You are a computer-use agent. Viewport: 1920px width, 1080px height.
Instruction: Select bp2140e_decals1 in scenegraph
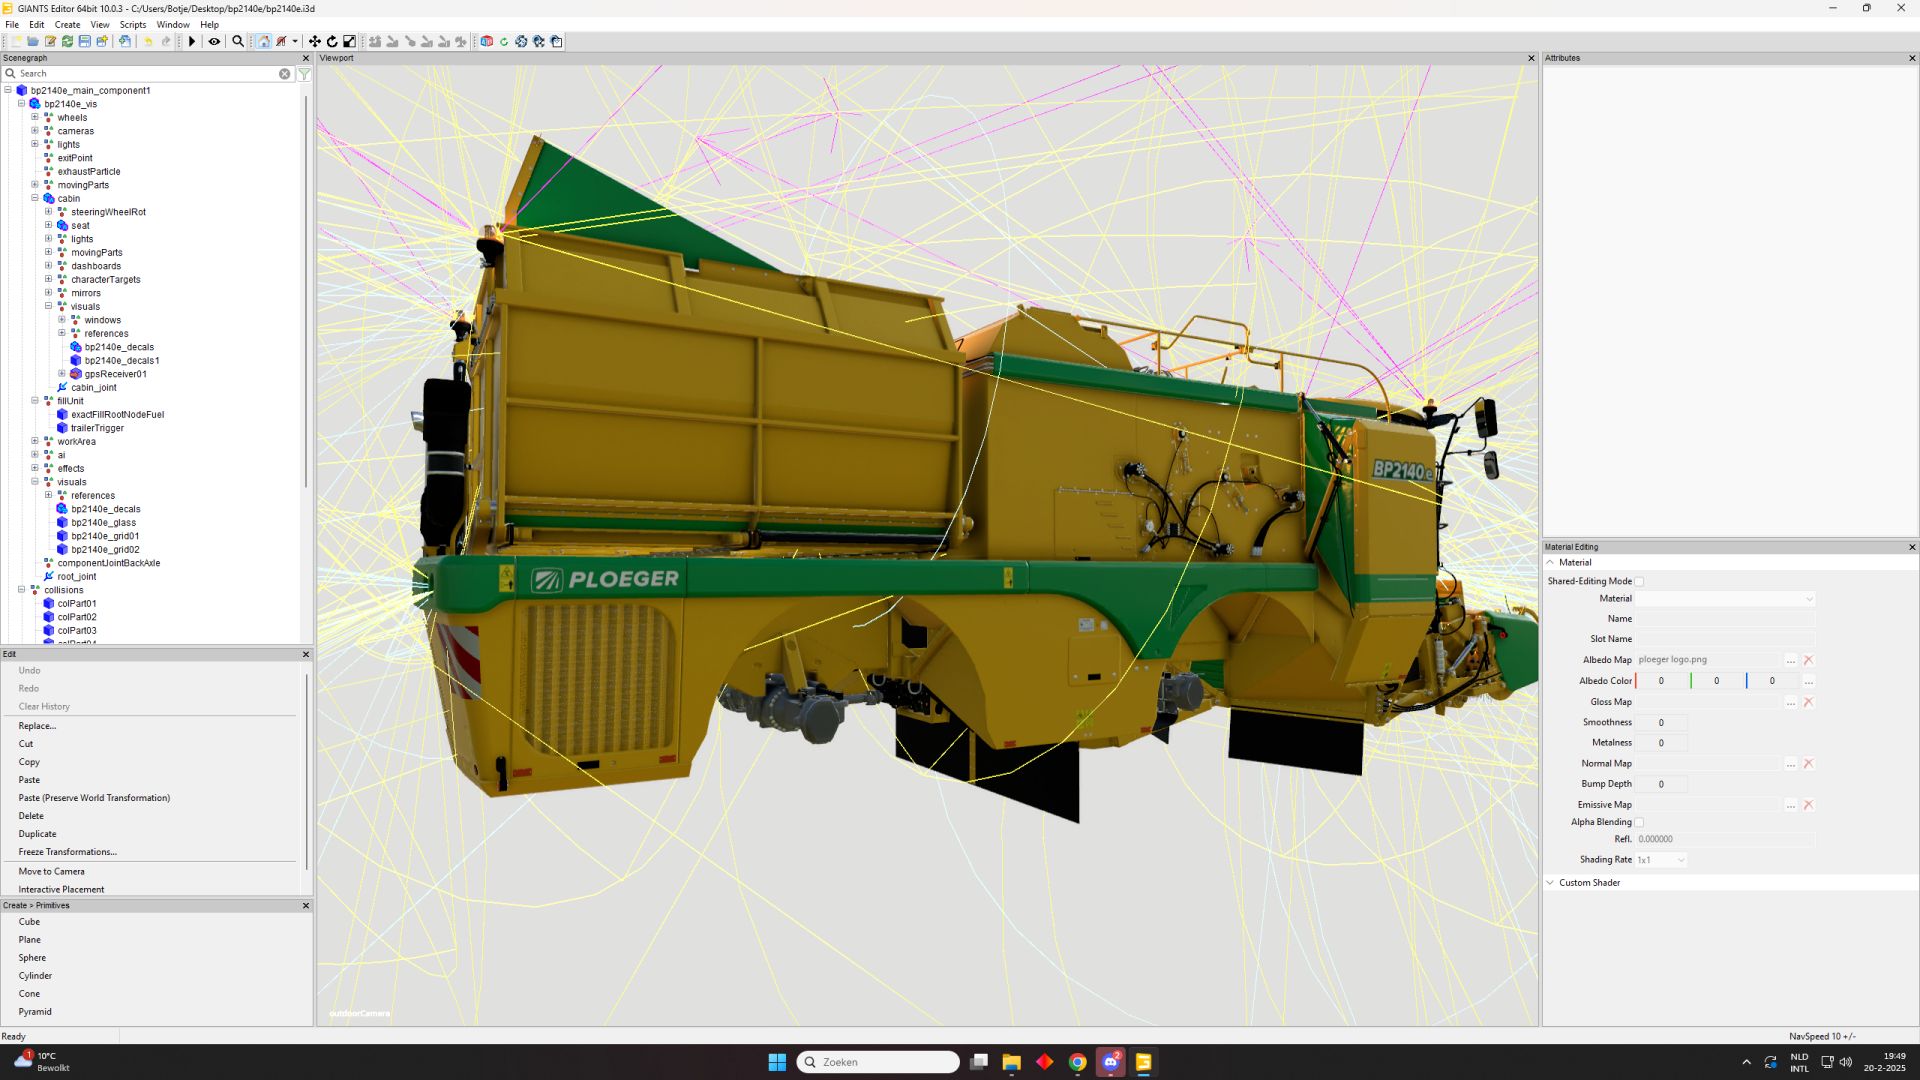(121, 361)
